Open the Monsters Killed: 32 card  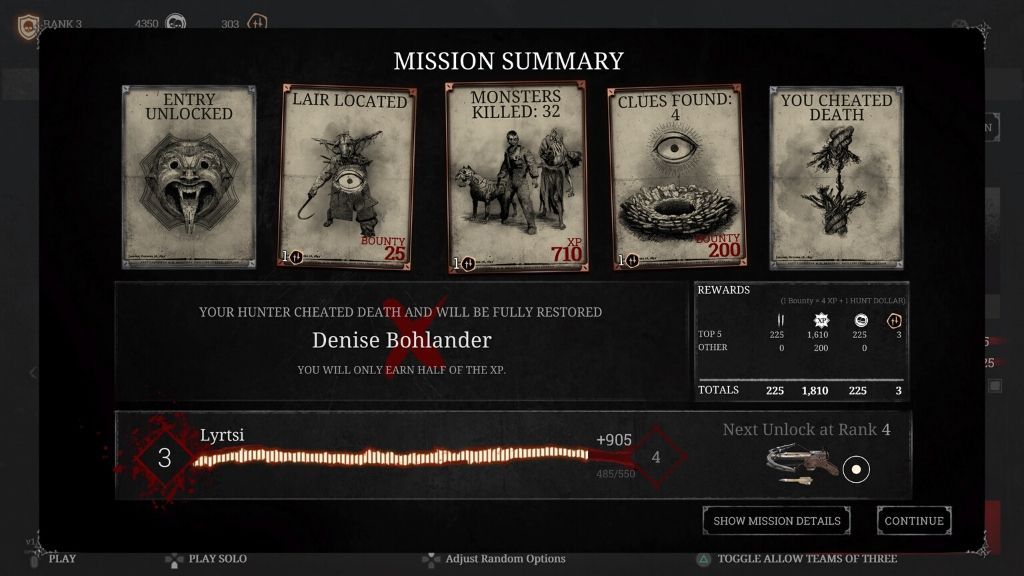[516, 176]
